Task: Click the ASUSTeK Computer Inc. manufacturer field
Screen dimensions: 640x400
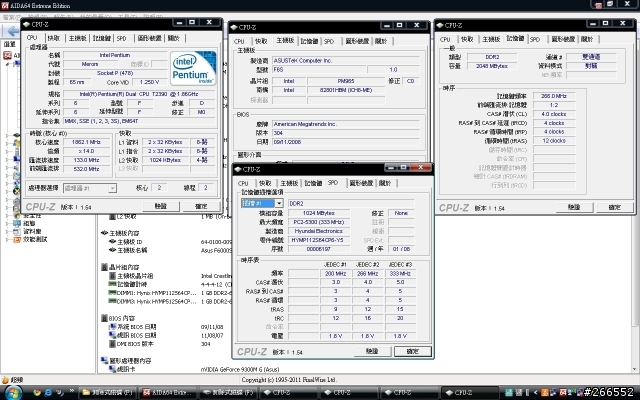Action: point(346,60)
